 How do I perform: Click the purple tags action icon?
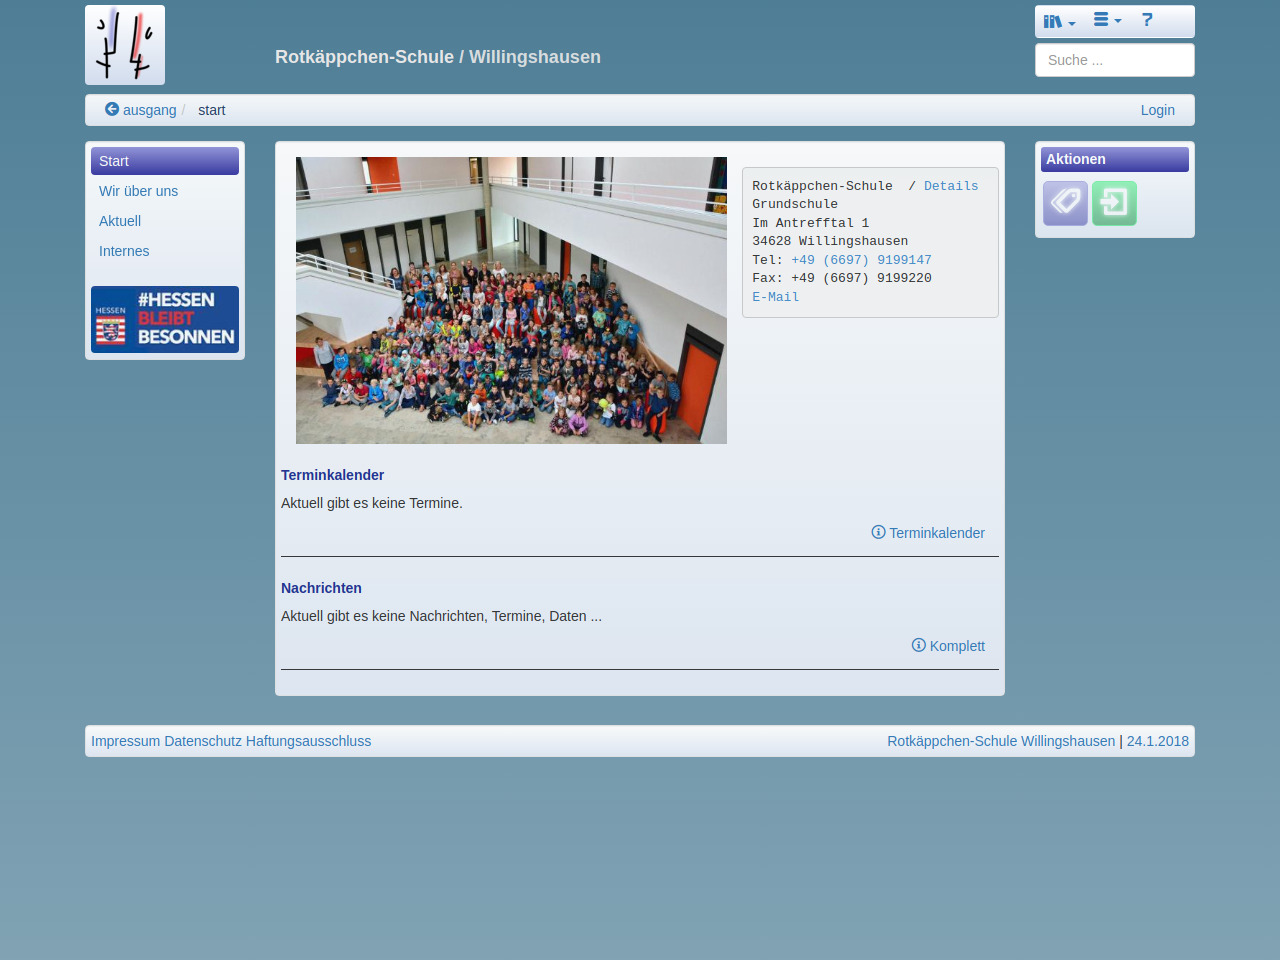[x=1065, y=203]
